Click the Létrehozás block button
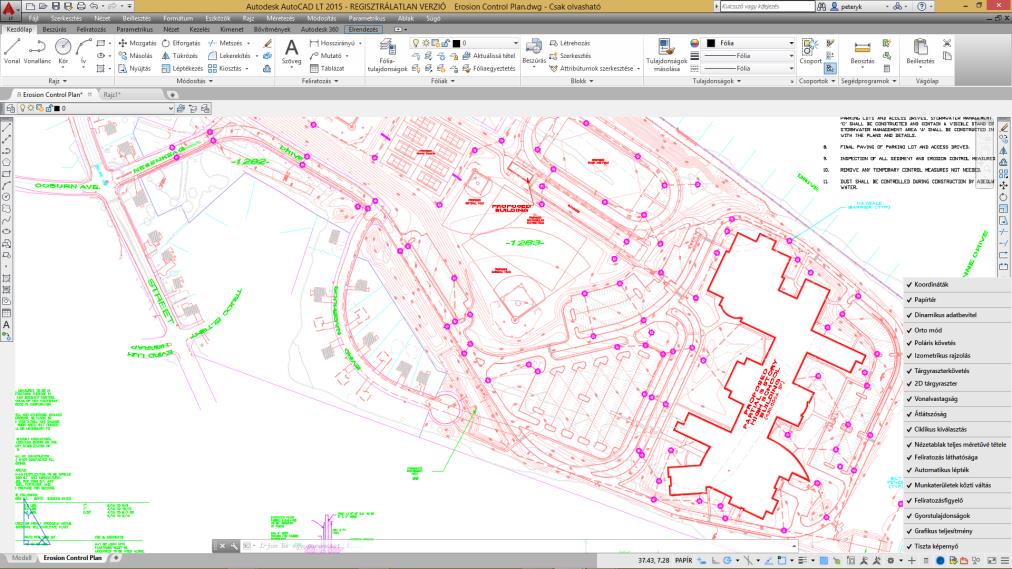This screenshot has width=1012, height=569. point(569,43)
